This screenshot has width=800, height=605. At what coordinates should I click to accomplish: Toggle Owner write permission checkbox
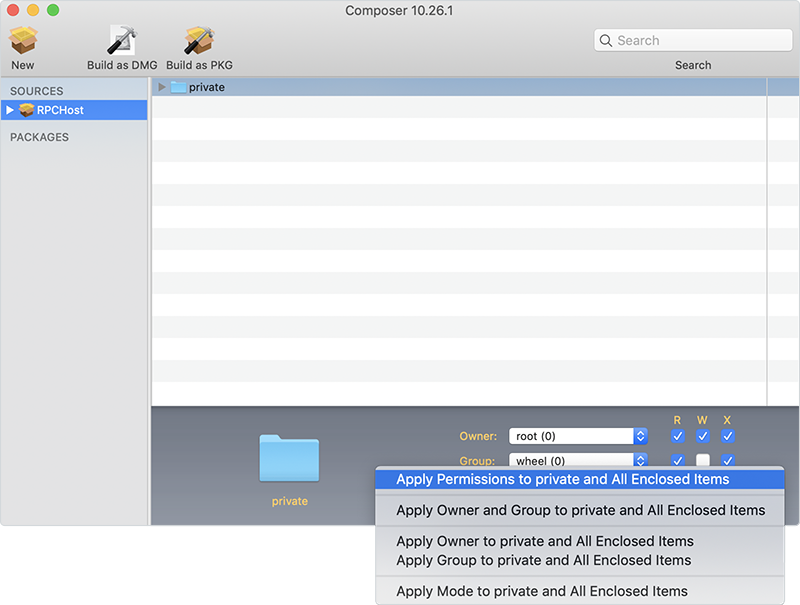tap(703, 436)
